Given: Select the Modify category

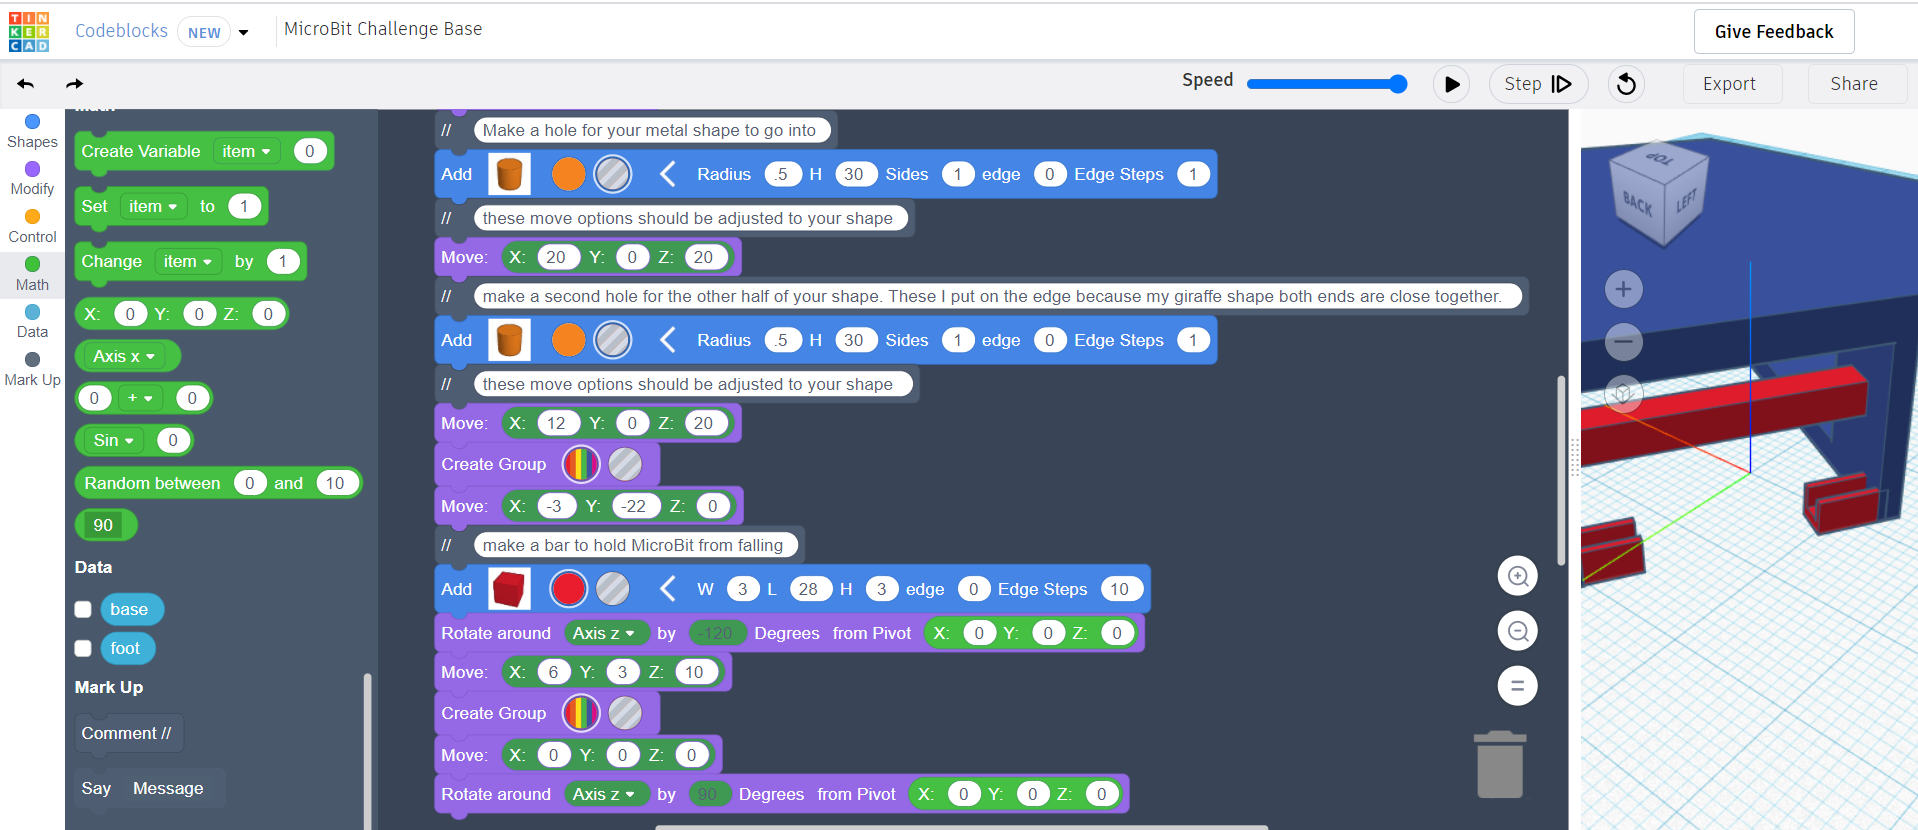Looking at the screenshot, I should [32, 179].
